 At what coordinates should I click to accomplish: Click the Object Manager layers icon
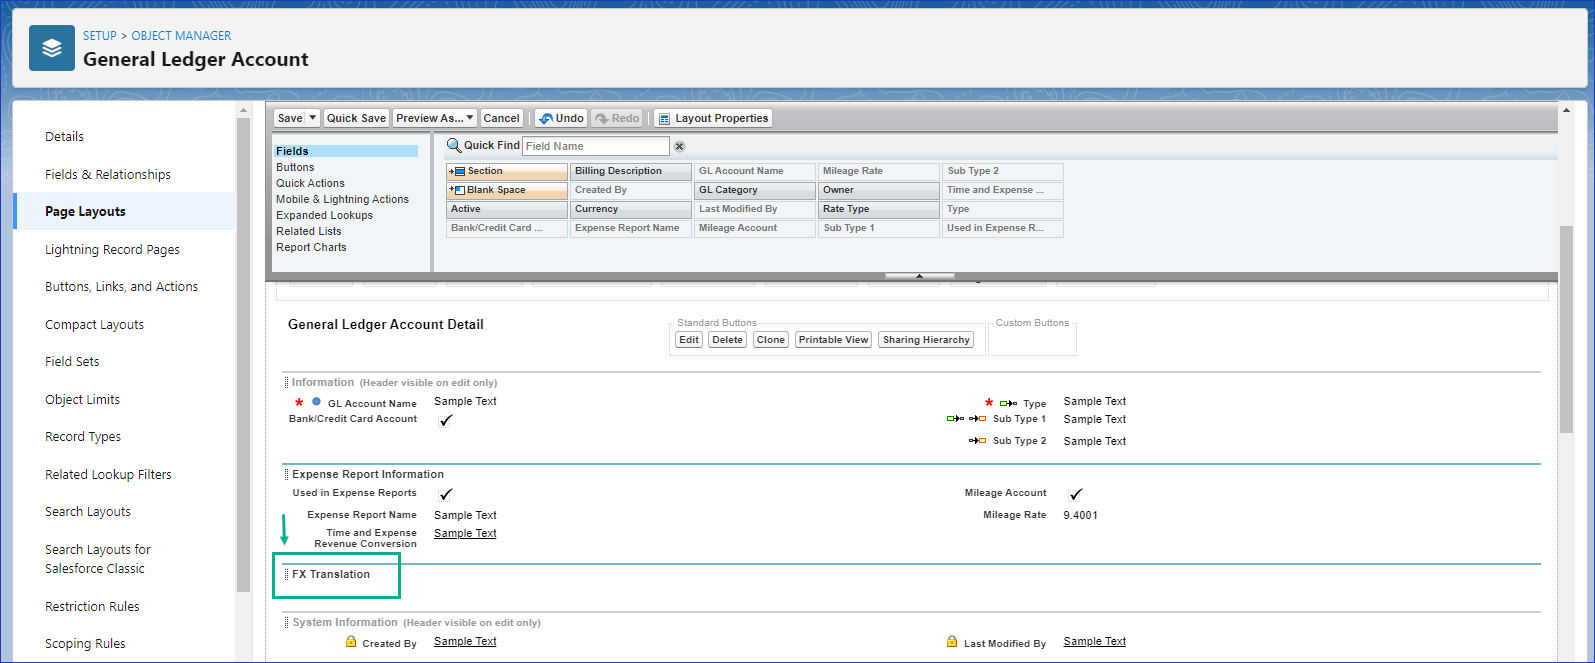pos(52,48)
